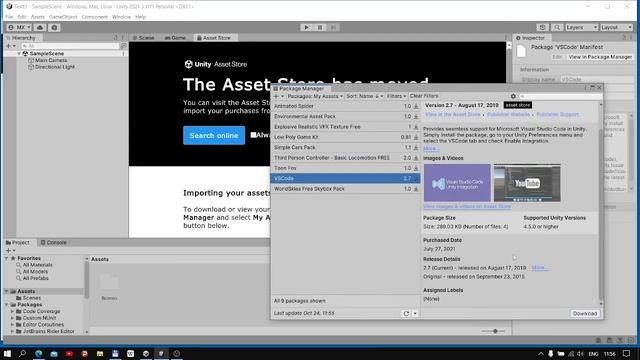Open Visual Studio Code Unity Integration thumbnail

click(457, 183)
